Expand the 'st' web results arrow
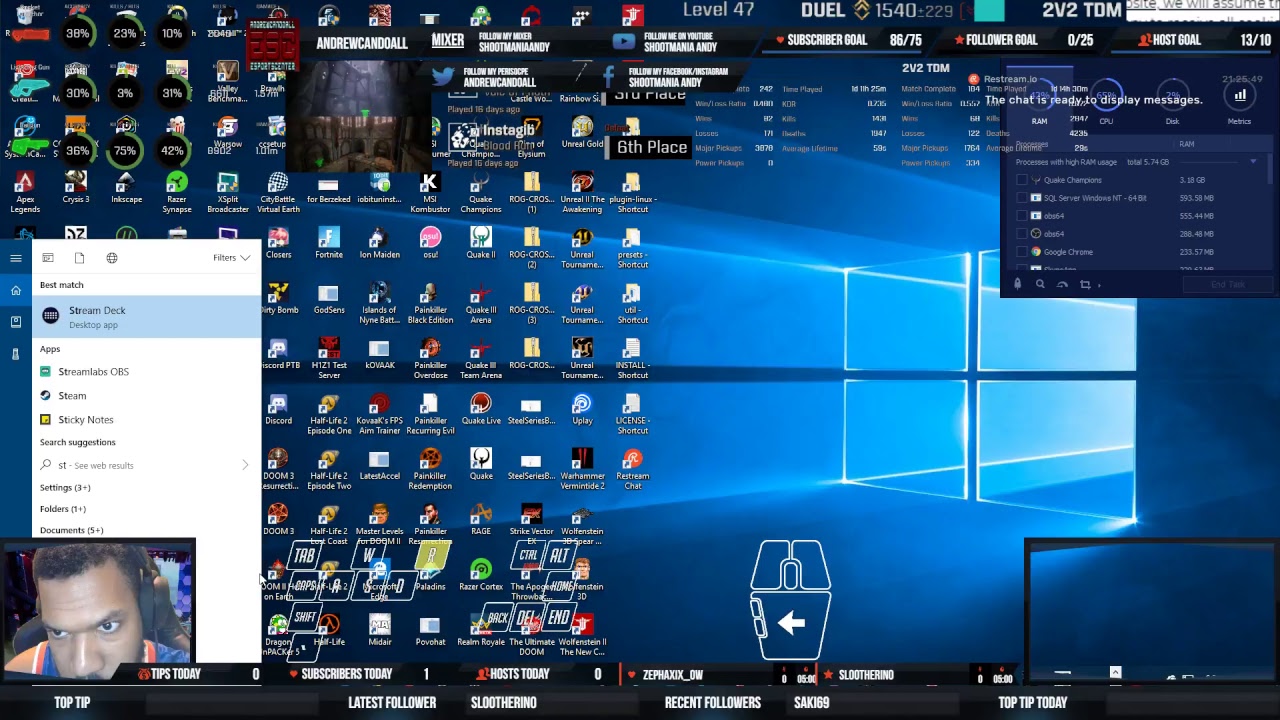This screenshot has width=1280, height=720. [x=245, y=465]
